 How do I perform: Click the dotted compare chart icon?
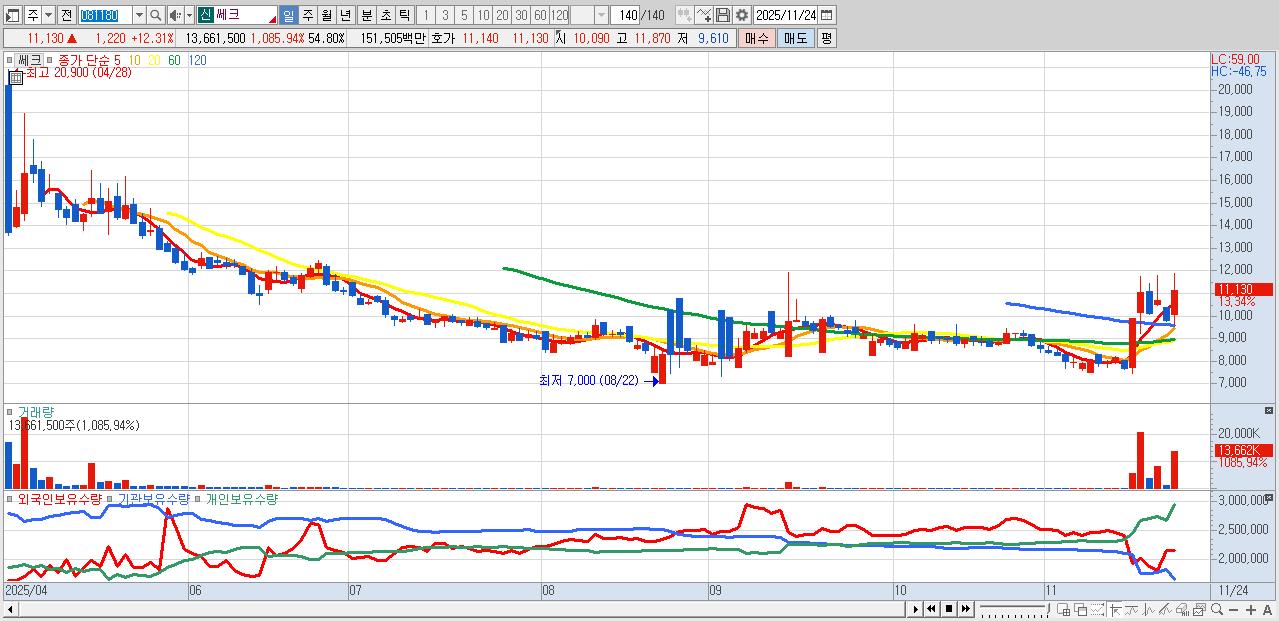click(1097, 609)
